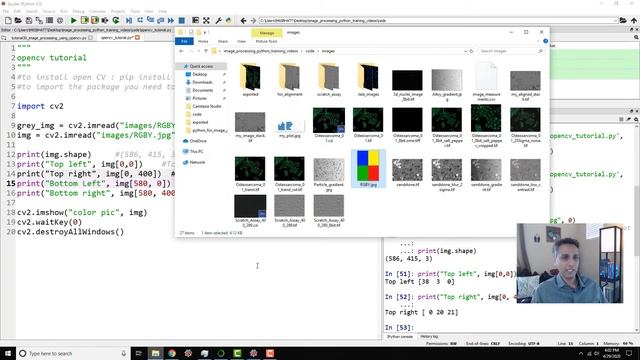Select OneDrive in navigation pane
640x360 pixels.
(198, 141)
